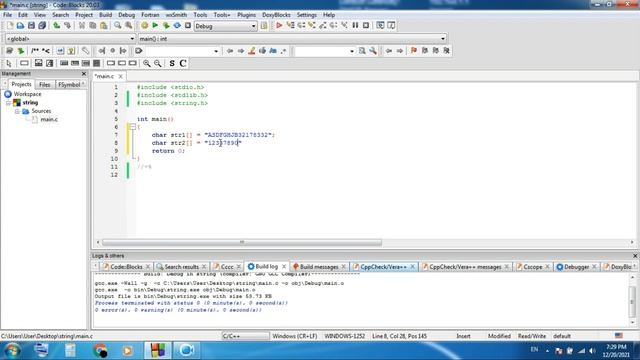Click the editor scroll right arrow
The width and height of the screenshot is (640, 360).
pos(632,242)
